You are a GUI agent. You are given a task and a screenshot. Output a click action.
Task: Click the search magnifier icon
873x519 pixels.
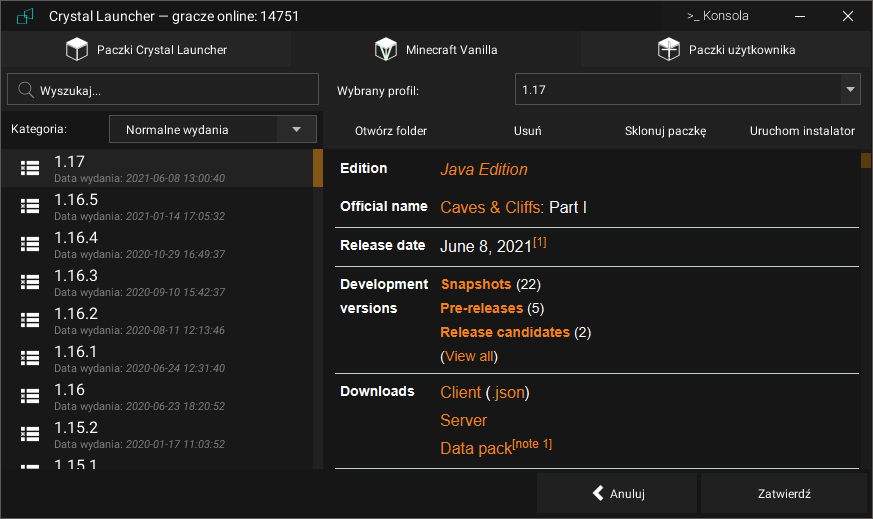click(26, 90)
